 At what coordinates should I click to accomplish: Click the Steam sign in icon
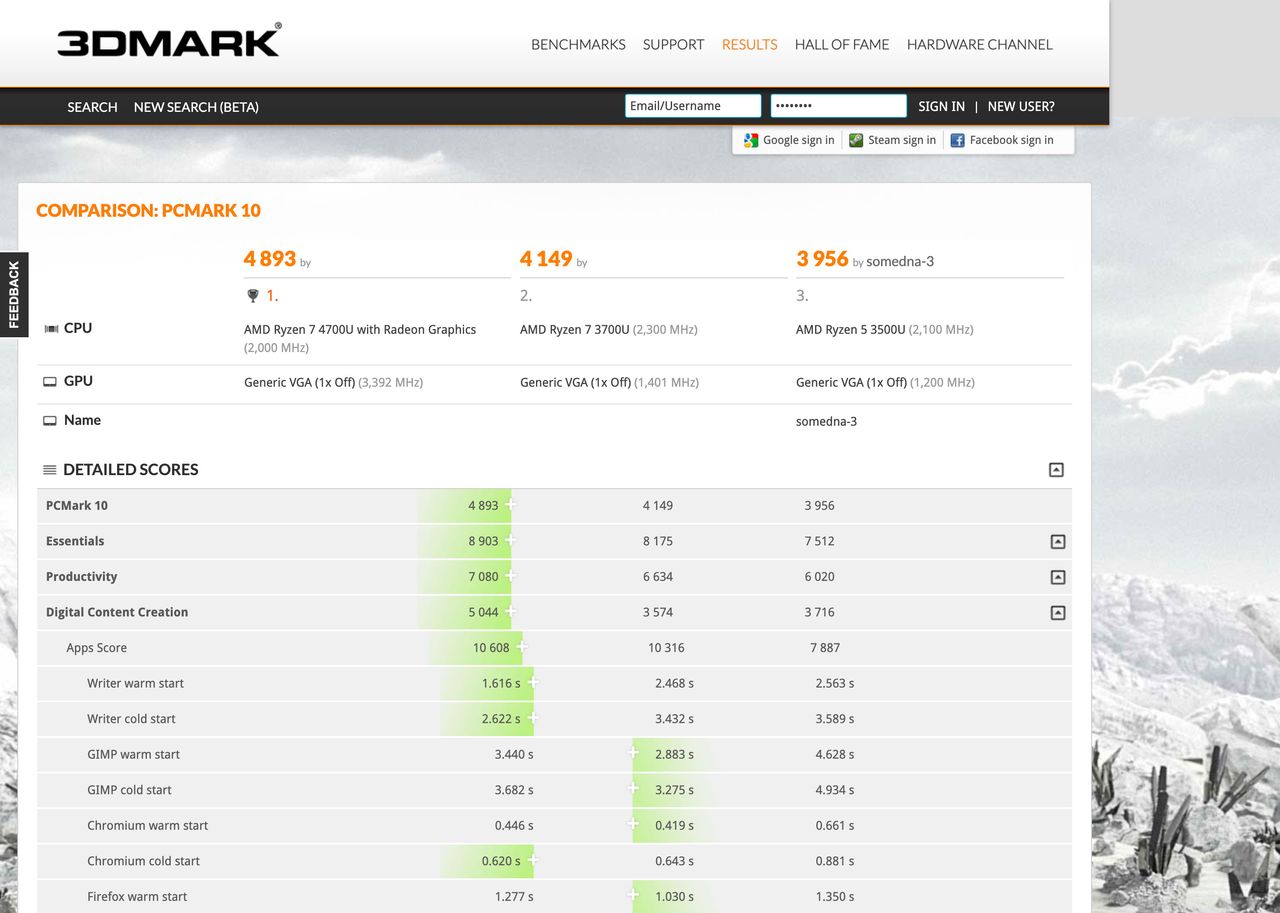coord(856,140)
